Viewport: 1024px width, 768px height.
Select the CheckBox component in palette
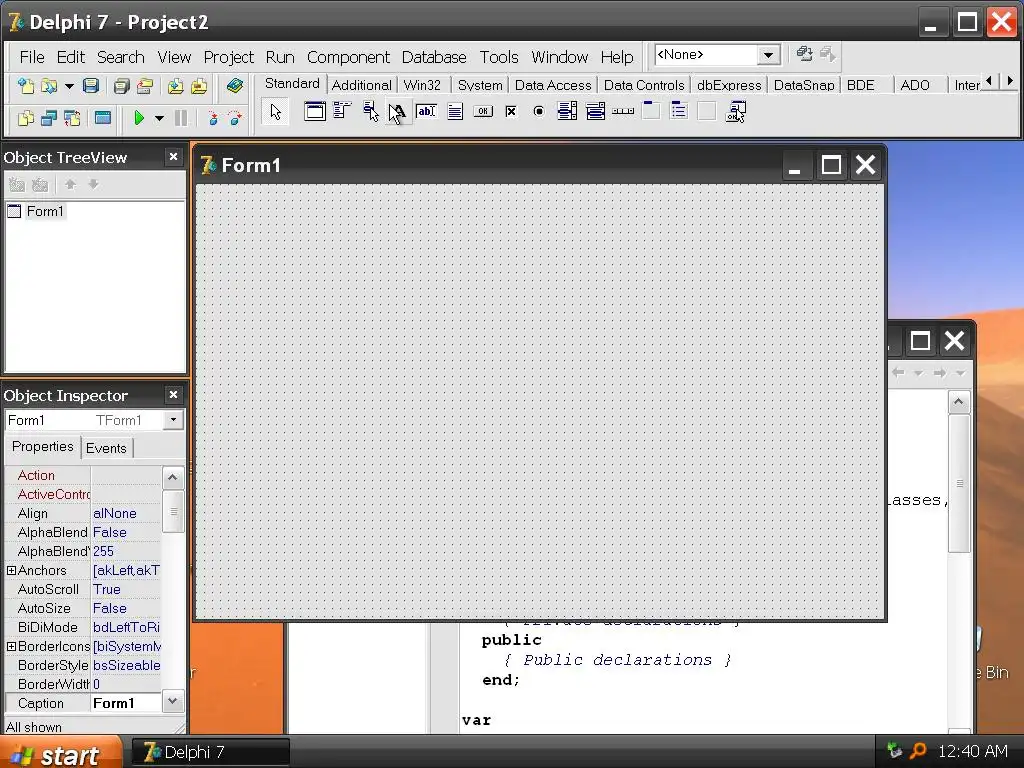point(511,112)
